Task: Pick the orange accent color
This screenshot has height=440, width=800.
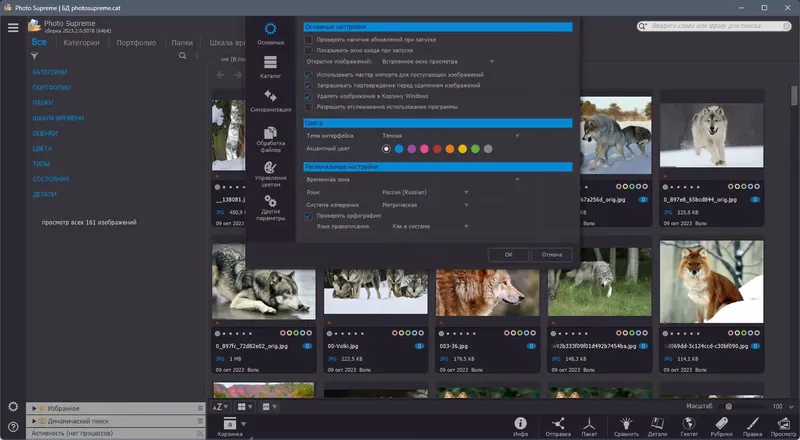Action: pos(449,149)
